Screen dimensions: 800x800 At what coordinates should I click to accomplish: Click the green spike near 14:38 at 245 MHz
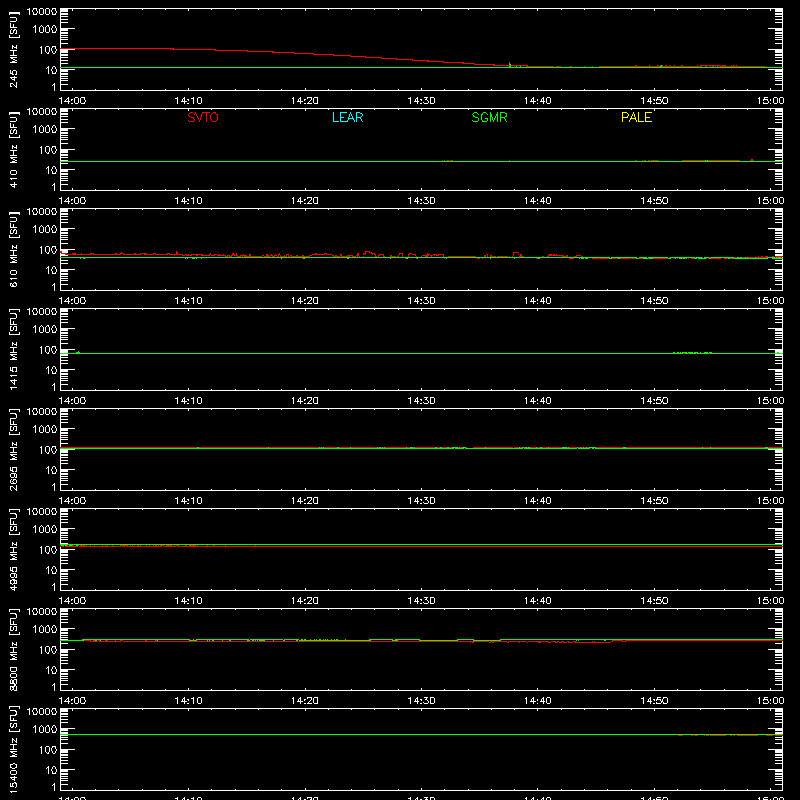(510, 64)
